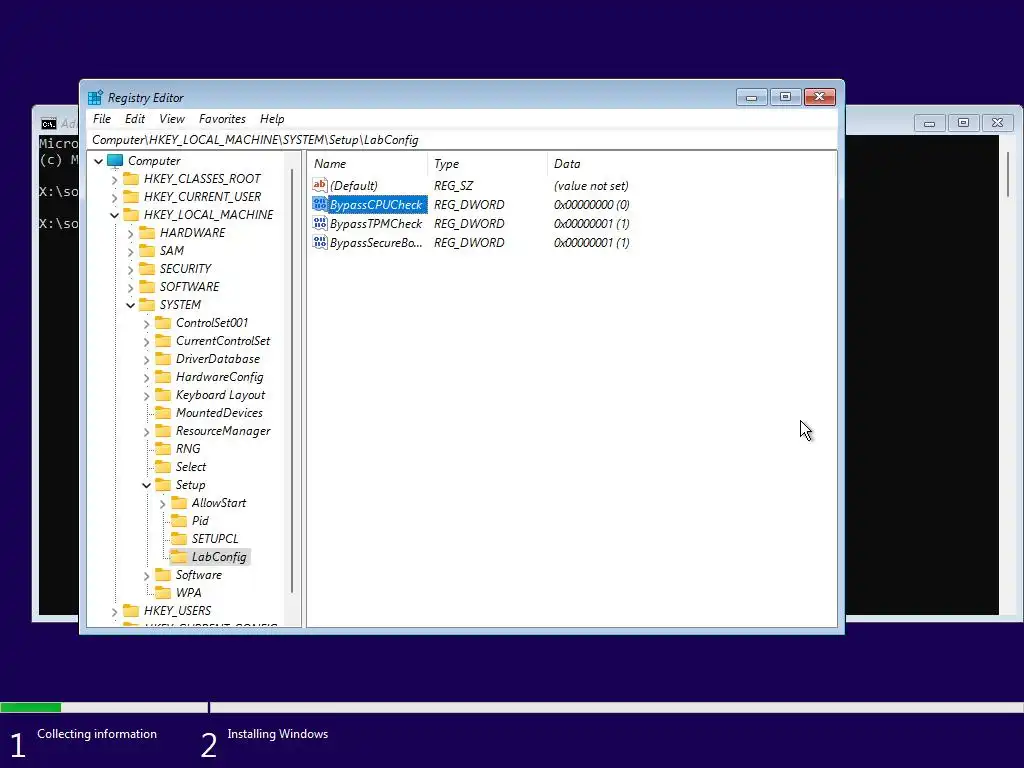The width and height of the screenshot is (1024, 768).
Task: Click the Windows setup progress bar
Action: (512, 707)
